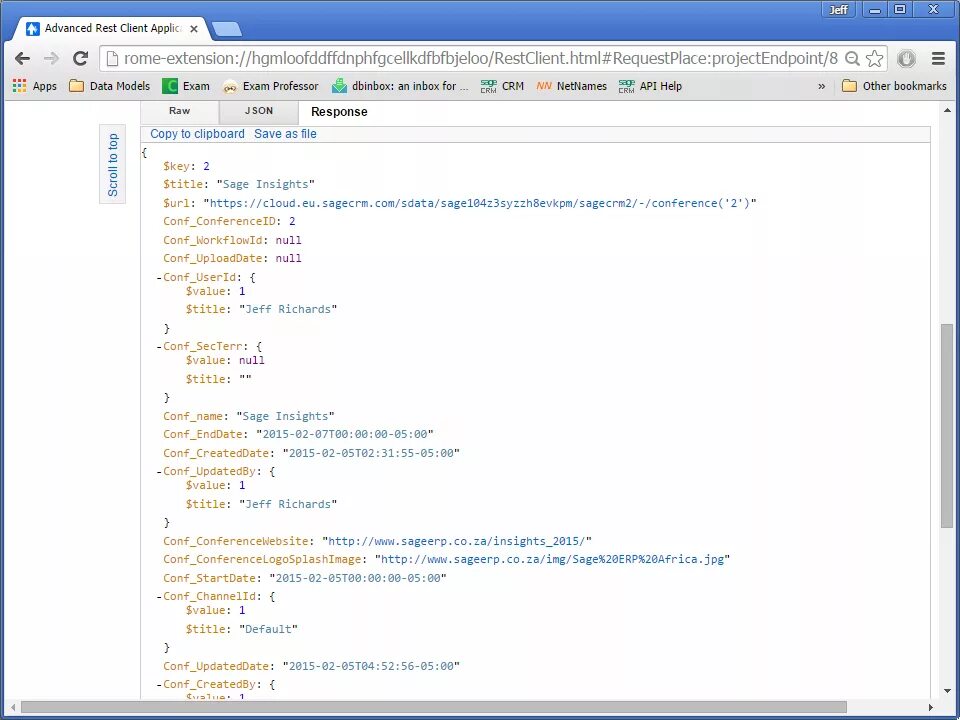Click the Conf_UpdatedDate value

tap(371, 666)
